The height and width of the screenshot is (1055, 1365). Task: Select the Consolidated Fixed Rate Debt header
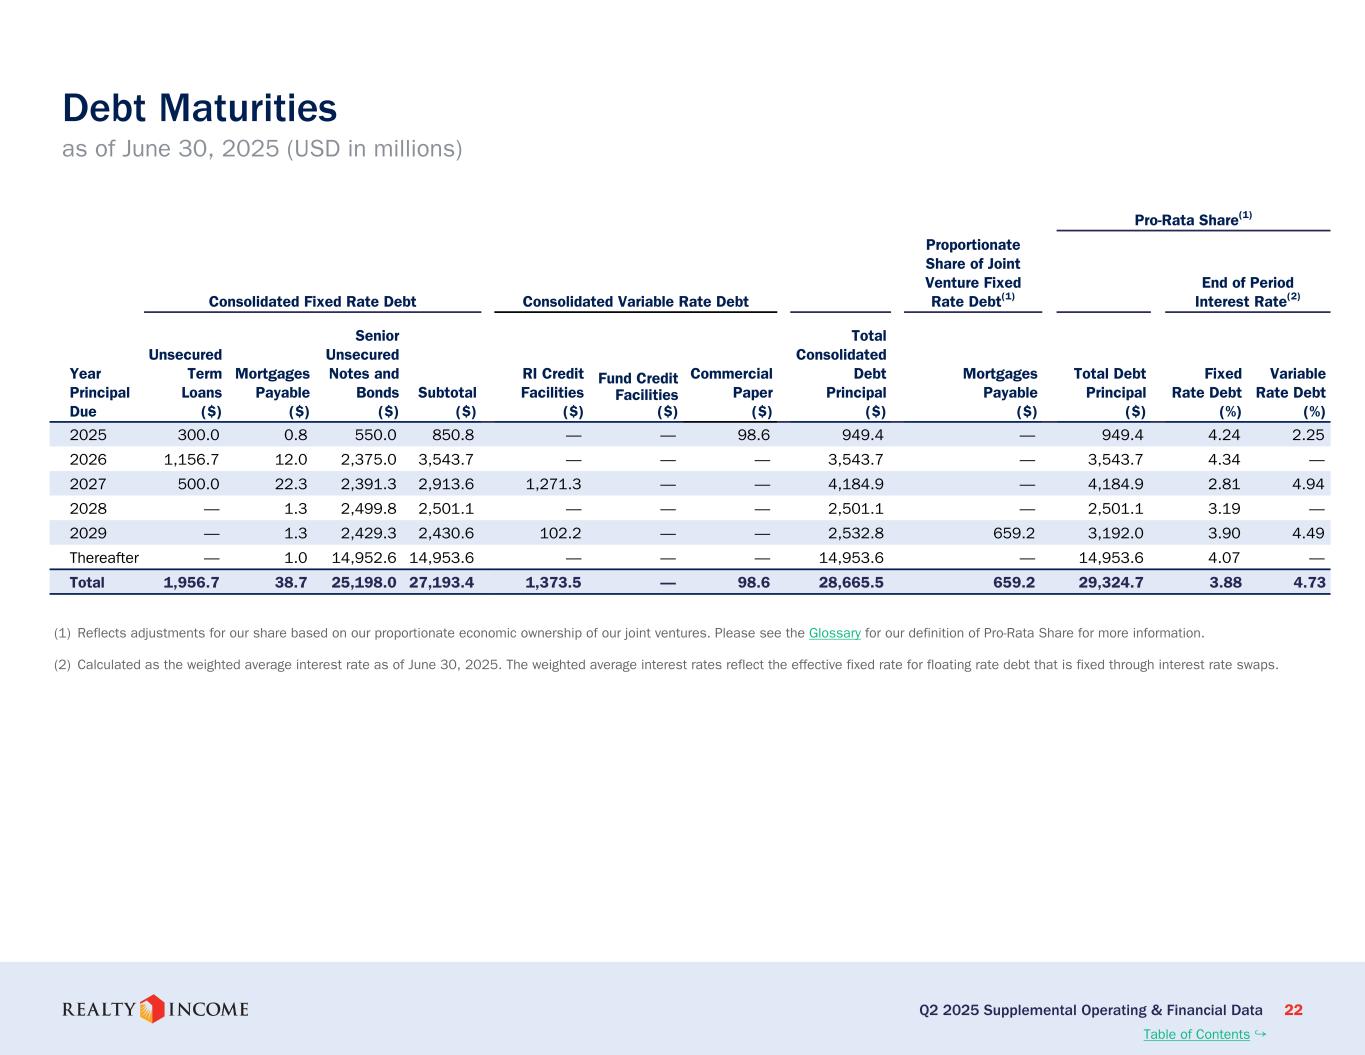[312, 301]
